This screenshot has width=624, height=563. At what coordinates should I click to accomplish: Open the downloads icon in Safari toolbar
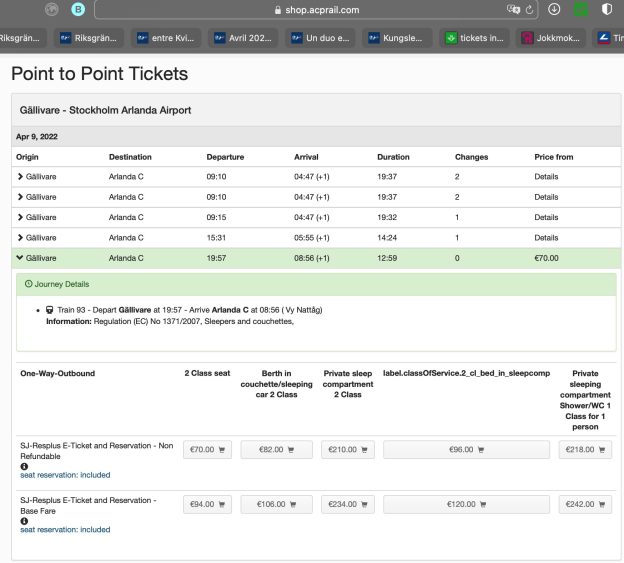tap(554, 9)
